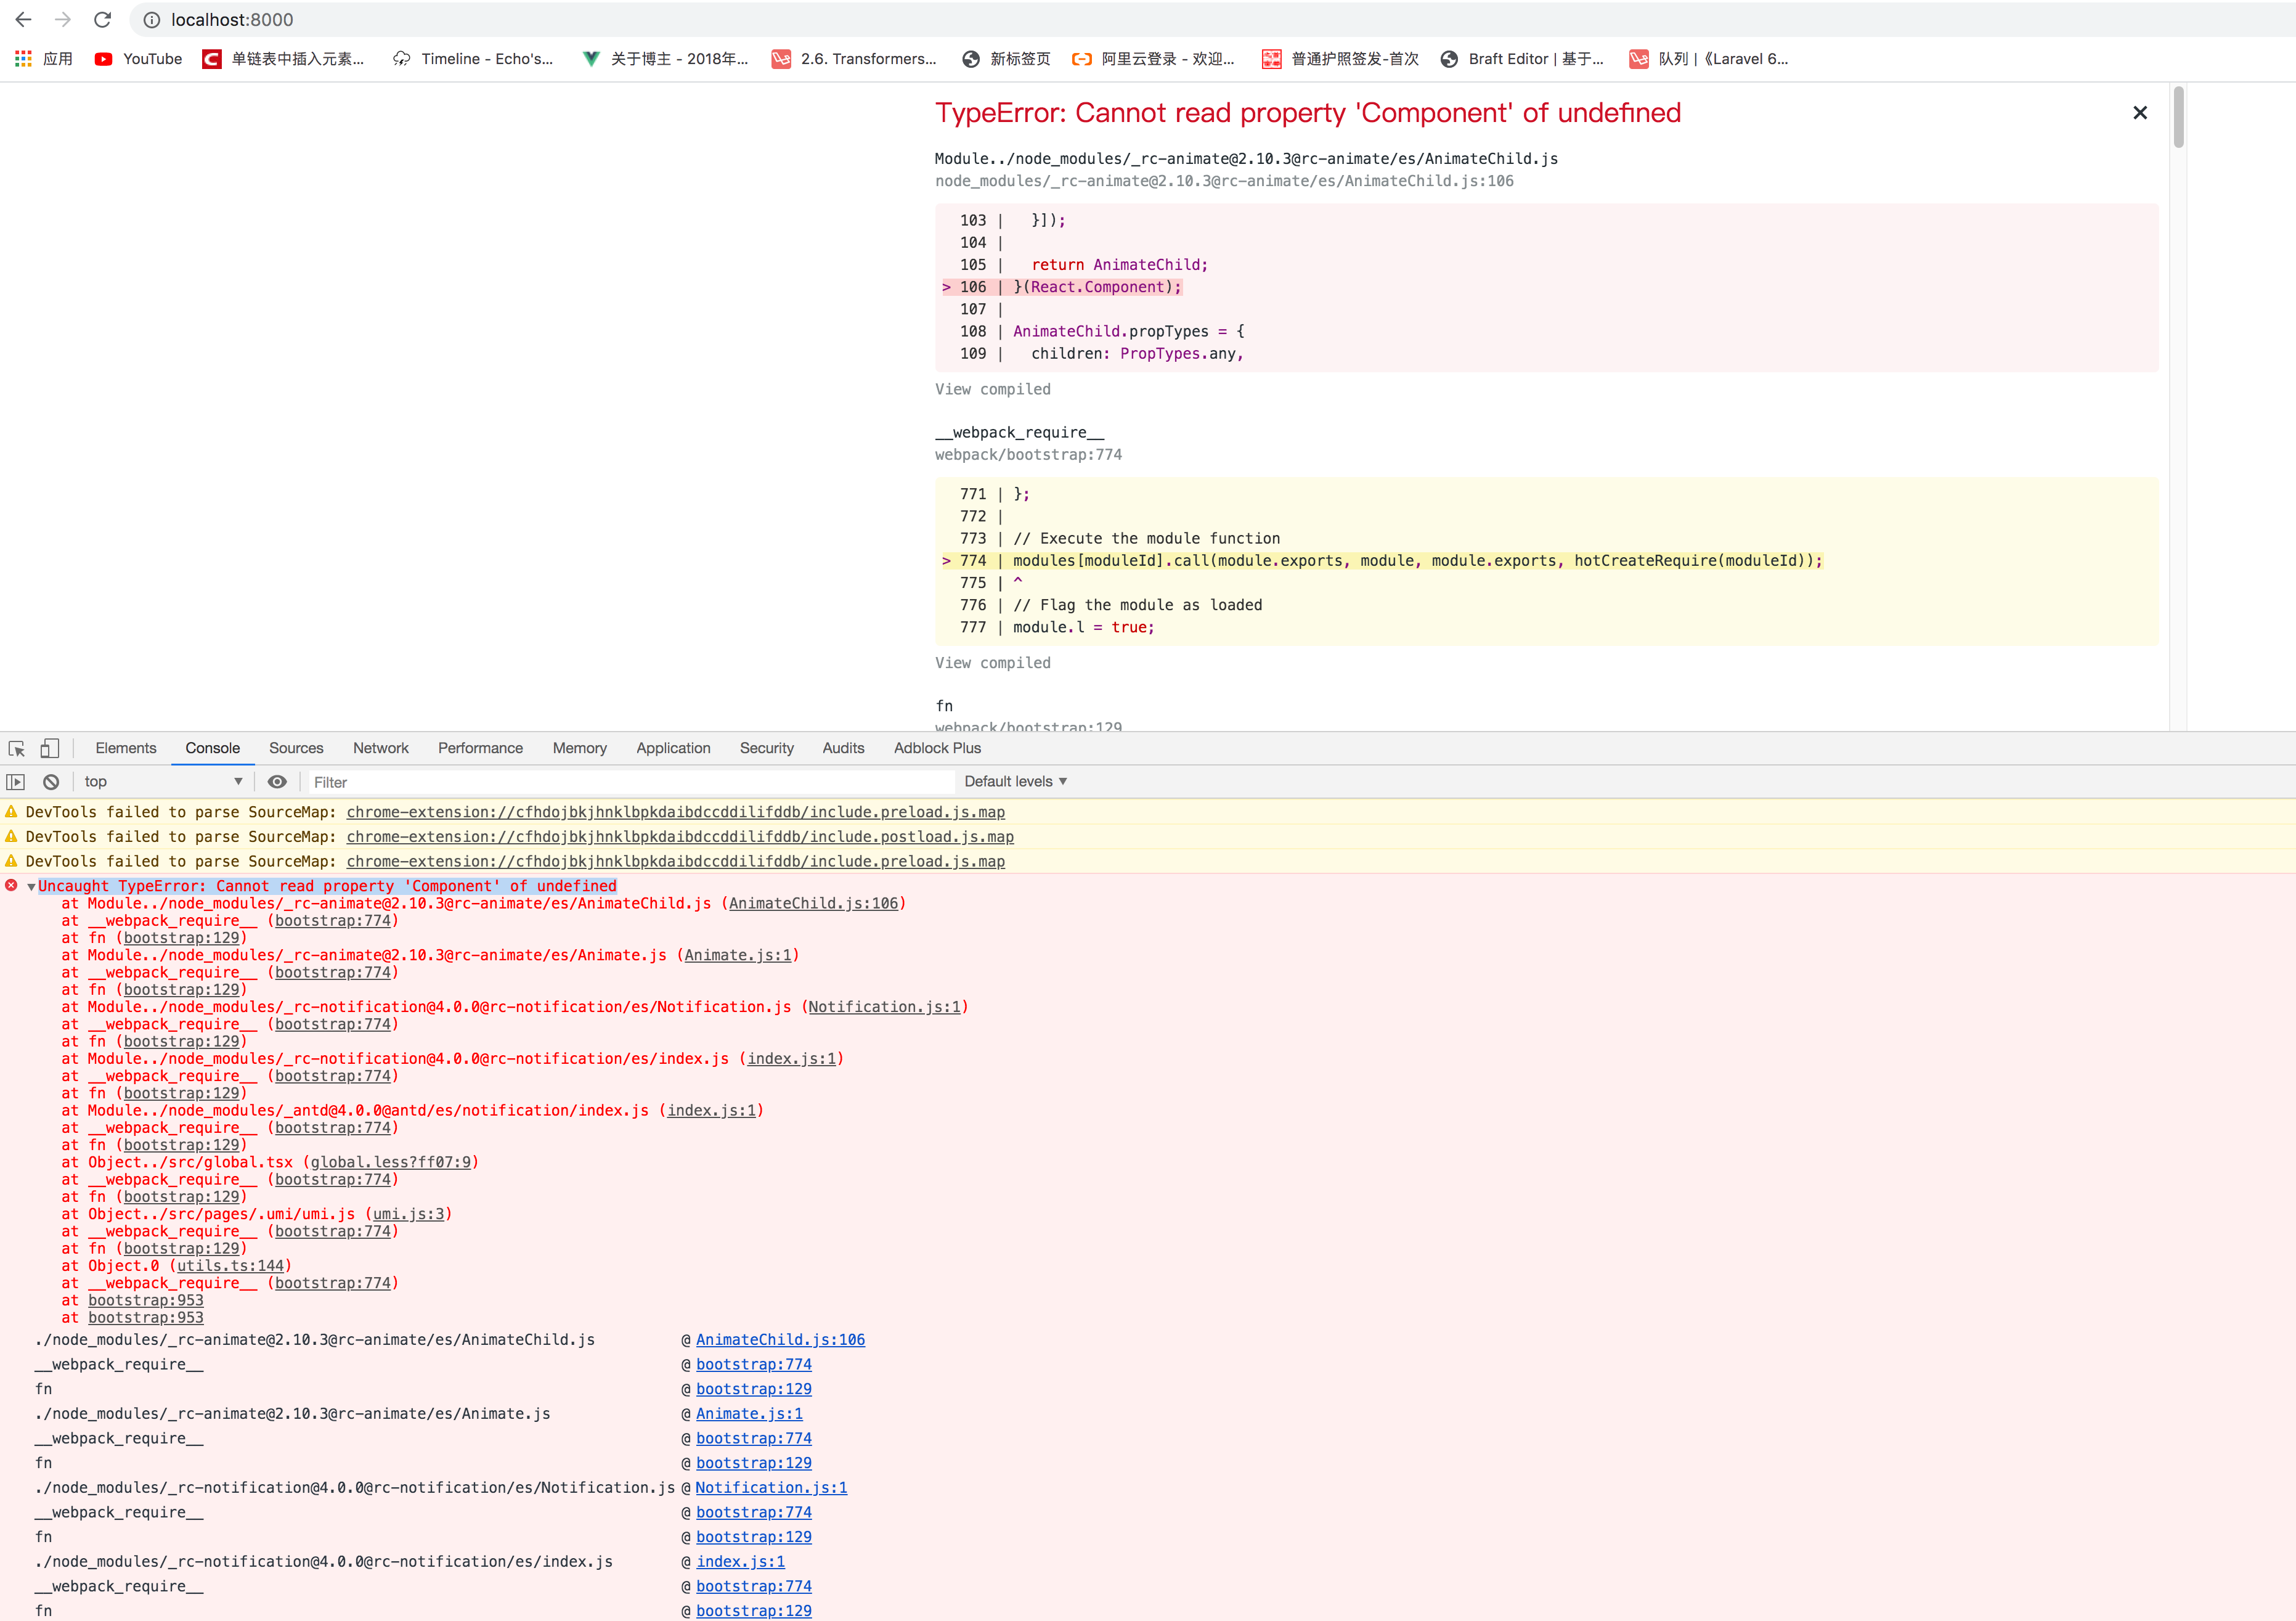This screenshot has width=2296, height=1621.
Task: Click the error overlay vertical scrollbar
Action: (2178, 117)
